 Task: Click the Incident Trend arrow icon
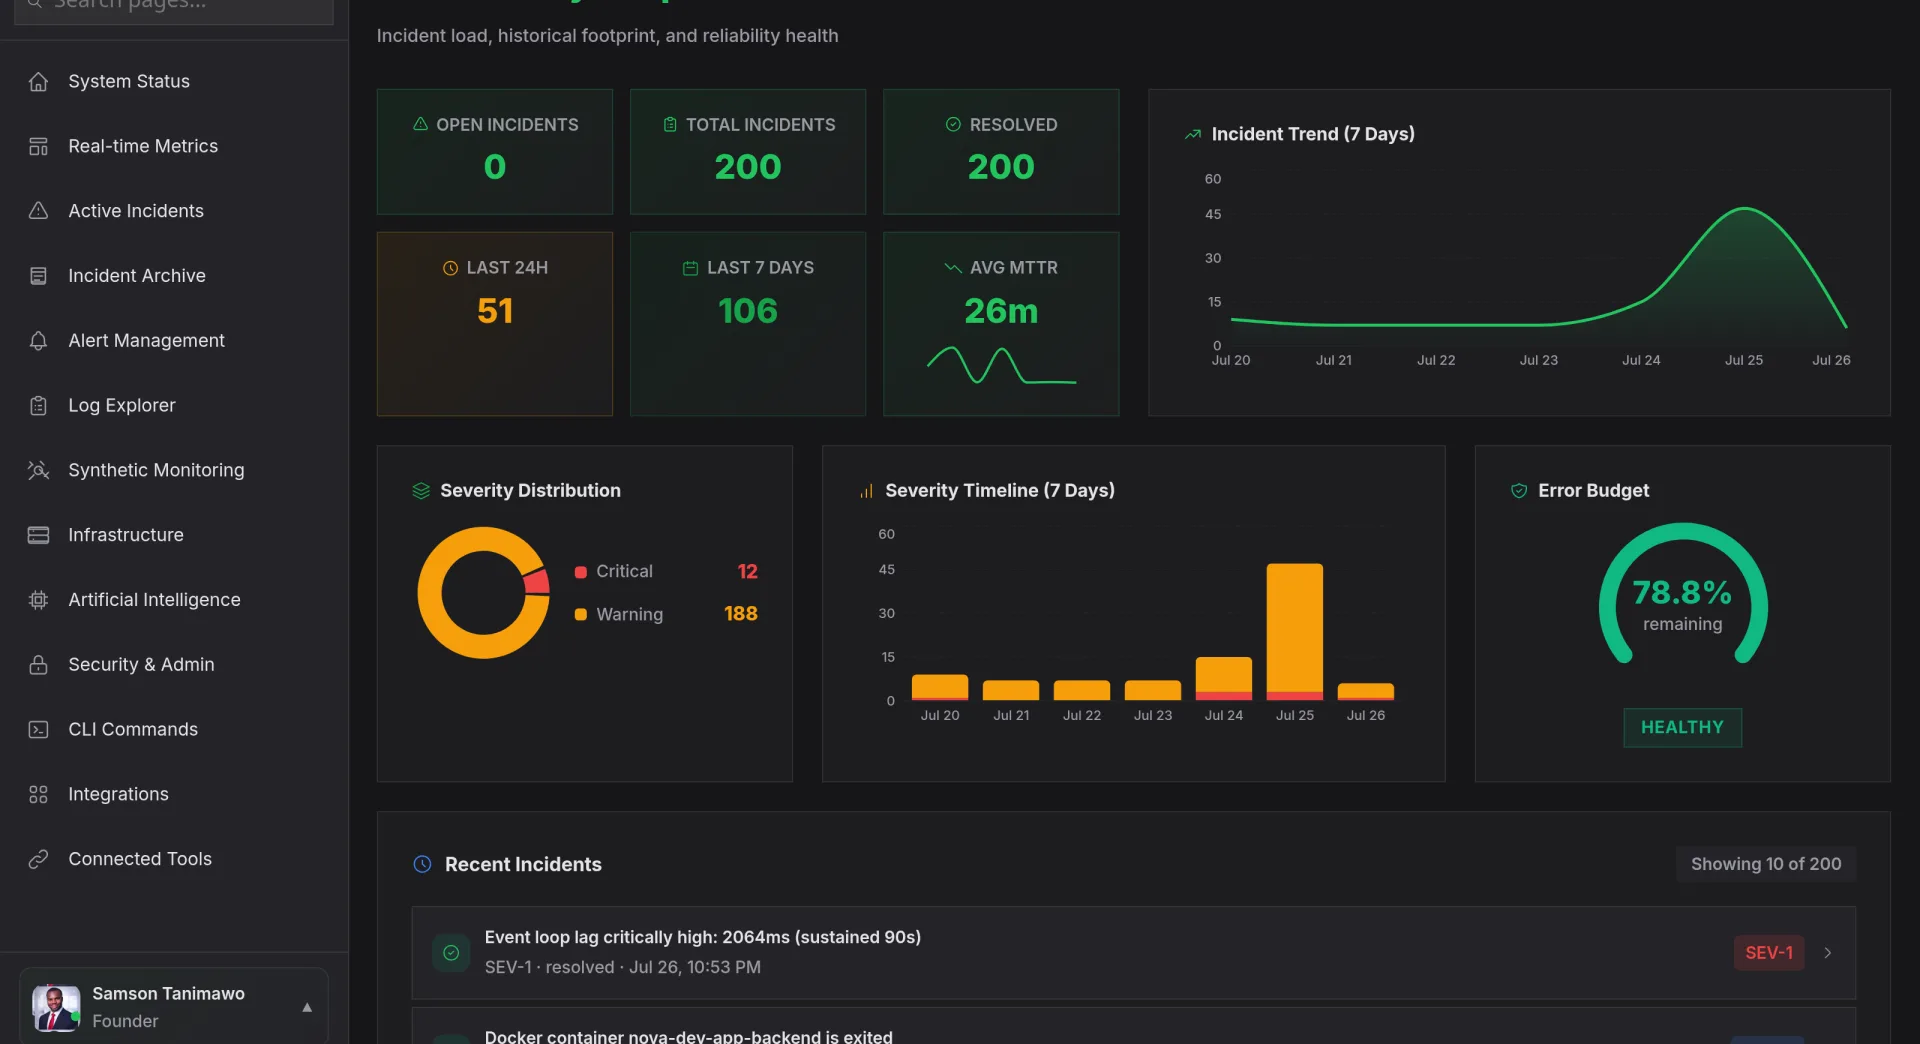(1192, 134)
